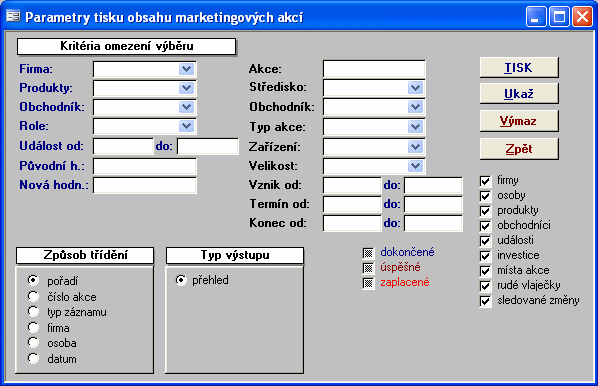The width and height of the screenshot is (598, 386).
Task: Click the form icon in title bar
Action: [x=13, y=17]
